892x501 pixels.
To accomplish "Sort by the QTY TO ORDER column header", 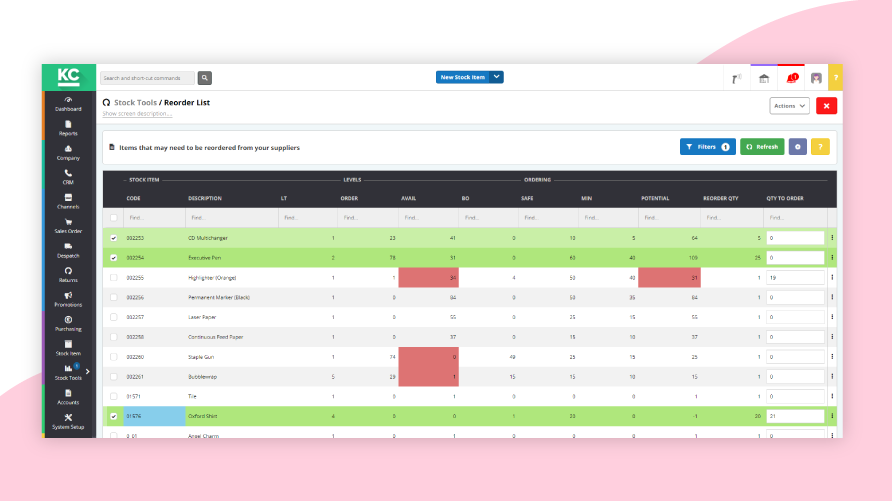I will 784,198.
